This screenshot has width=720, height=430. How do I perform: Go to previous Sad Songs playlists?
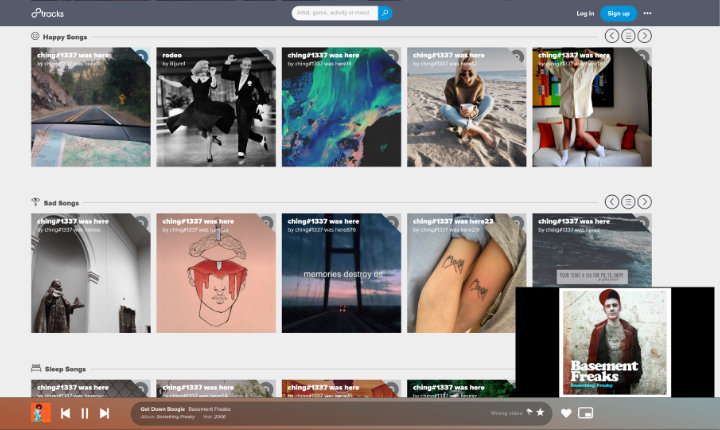(x=612, y=202)
